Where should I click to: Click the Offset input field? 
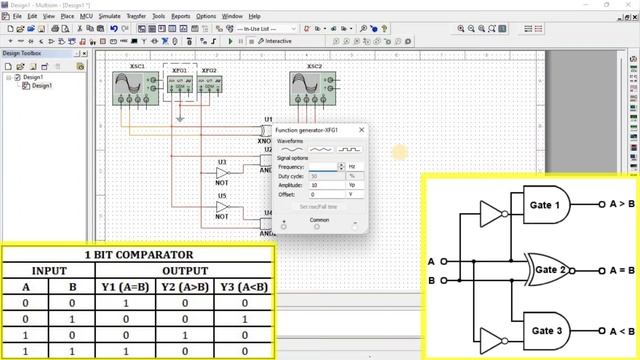pos(327,194)
